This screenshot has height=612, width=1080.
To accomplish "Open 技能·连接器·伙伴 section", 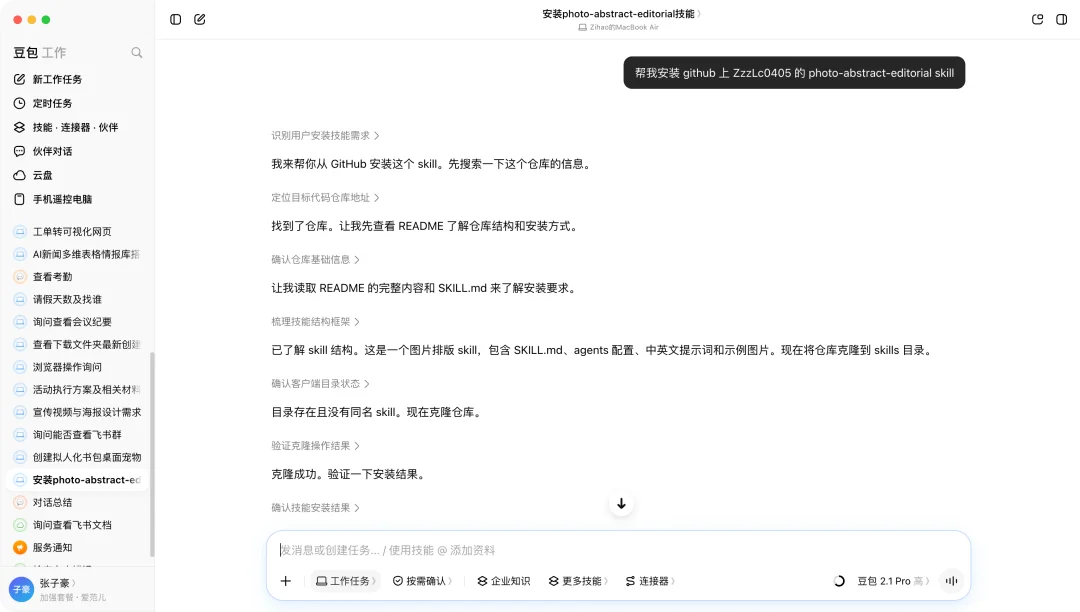I will click(x=77, y=127).
